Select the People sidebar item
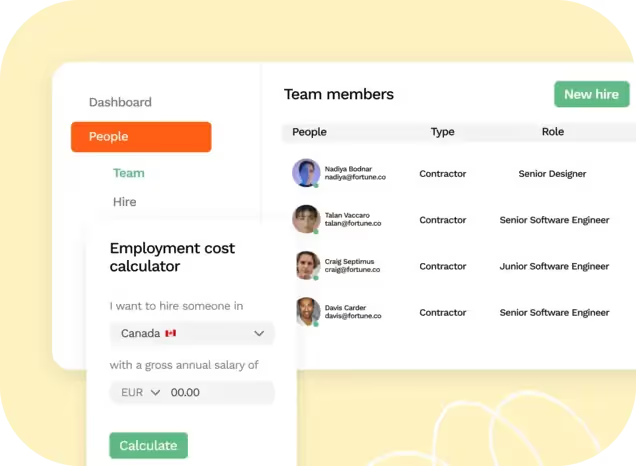The height and width of the screenshot is (466, 636). pos(141,137)
